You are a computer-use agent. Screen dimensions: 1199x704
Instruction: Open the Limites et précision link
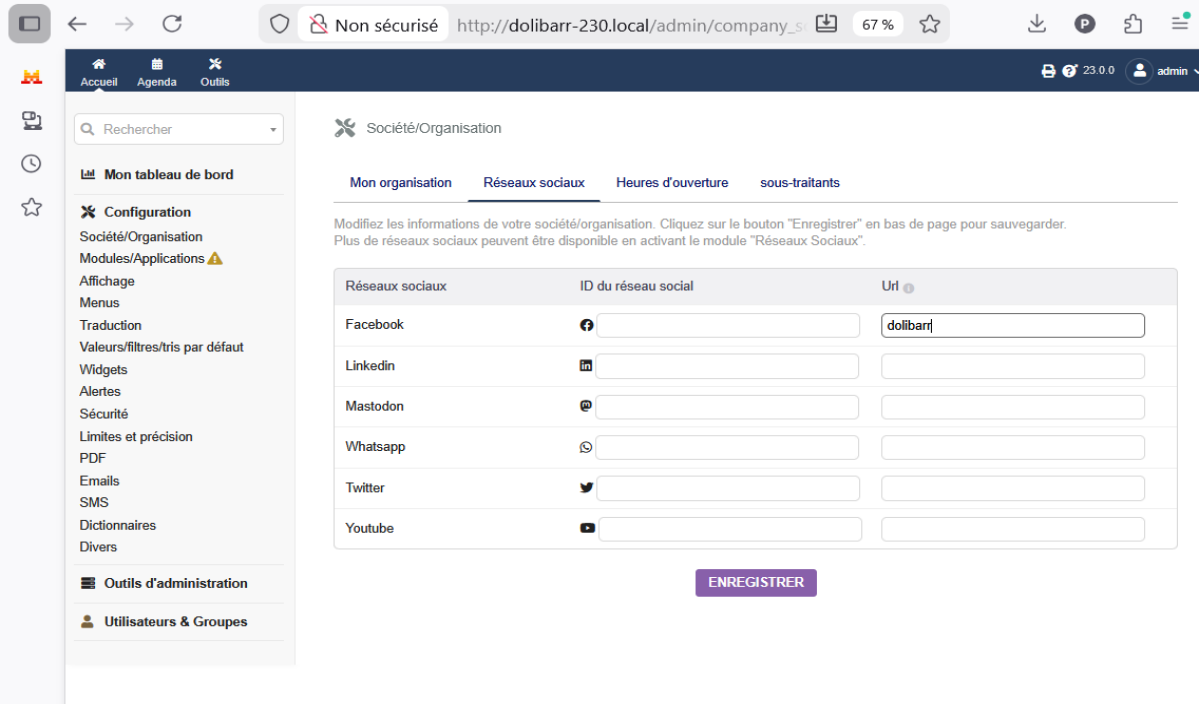point(136,436)
